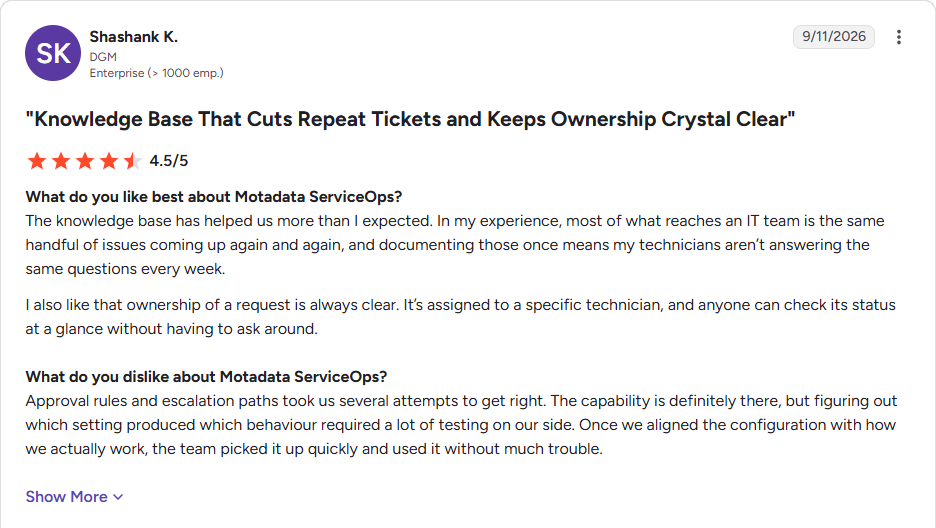Click the DGM job title text
936x528 pixels.
coord(103,57)
